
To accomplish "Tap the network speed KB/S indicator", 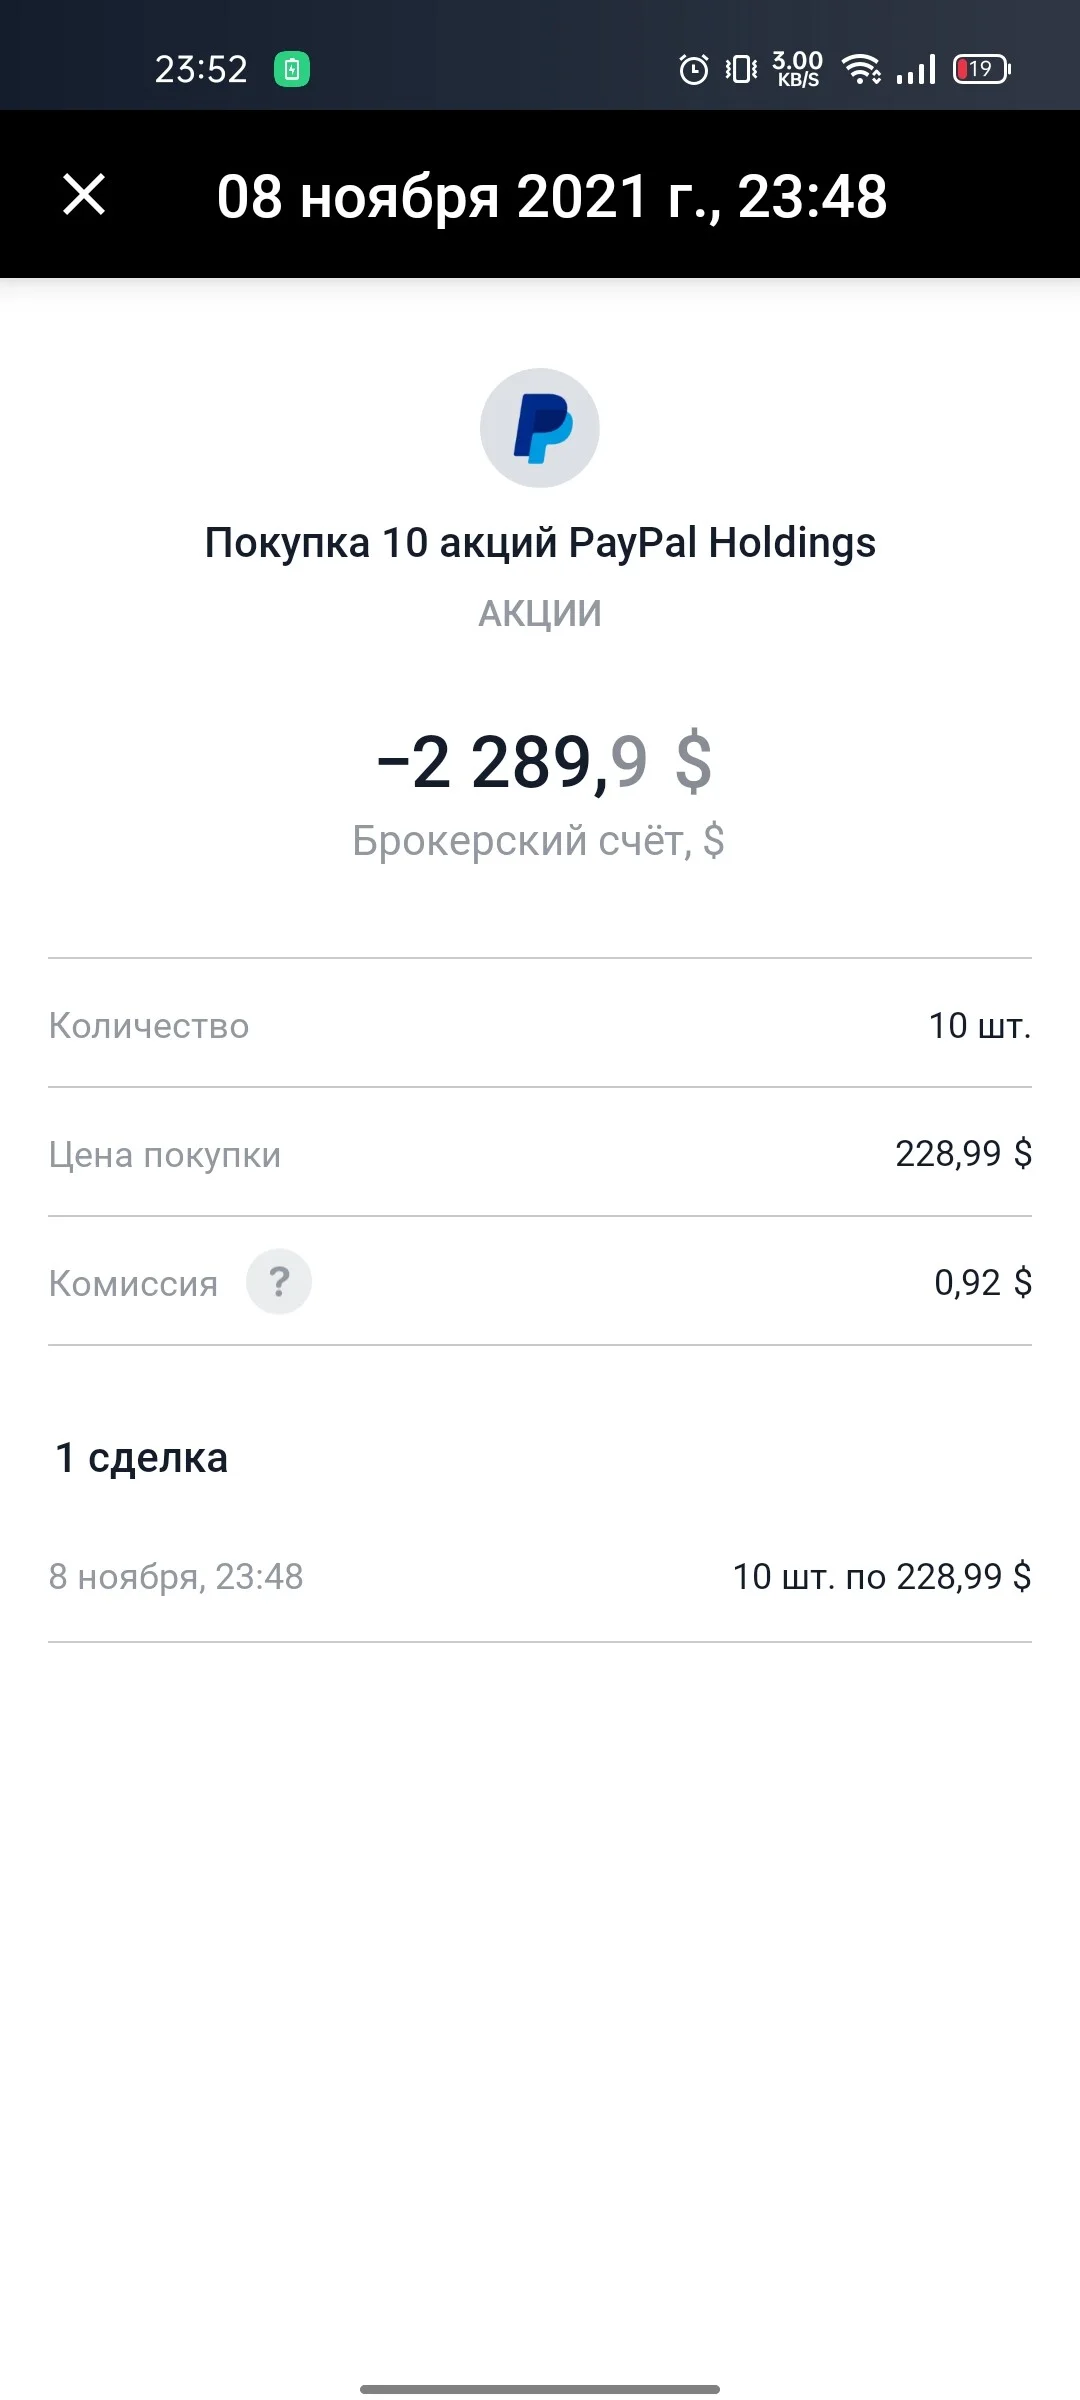I will pos(798,69).
